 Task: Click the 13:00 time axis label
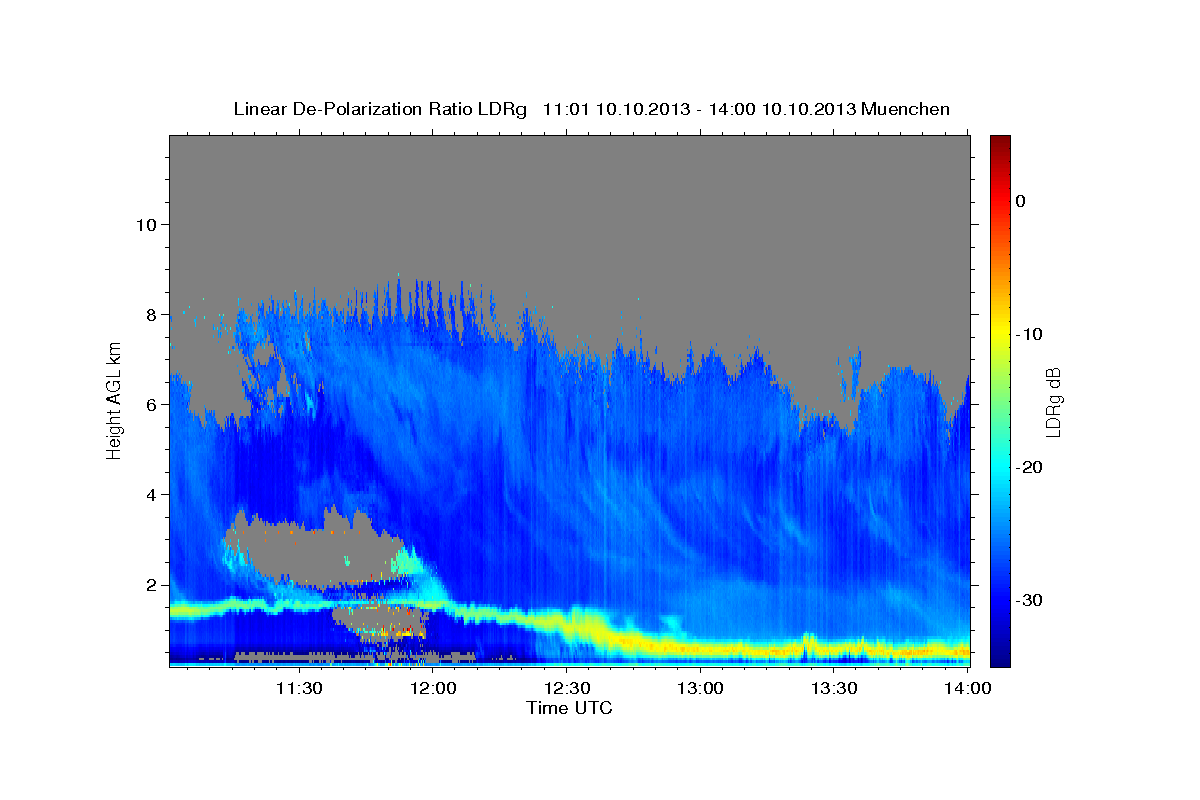[700, 688]
